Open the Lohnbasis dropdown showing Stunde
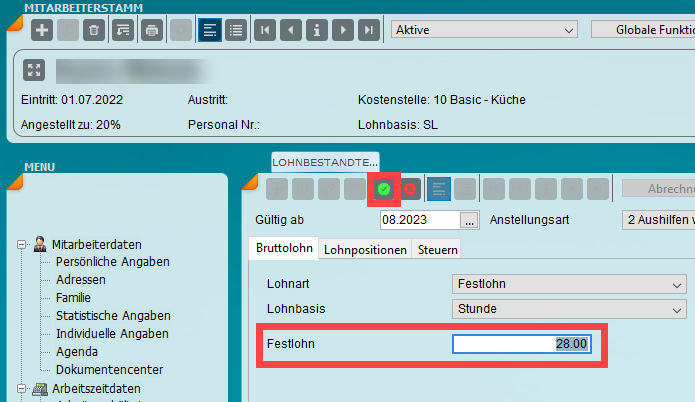 point(569,309)
